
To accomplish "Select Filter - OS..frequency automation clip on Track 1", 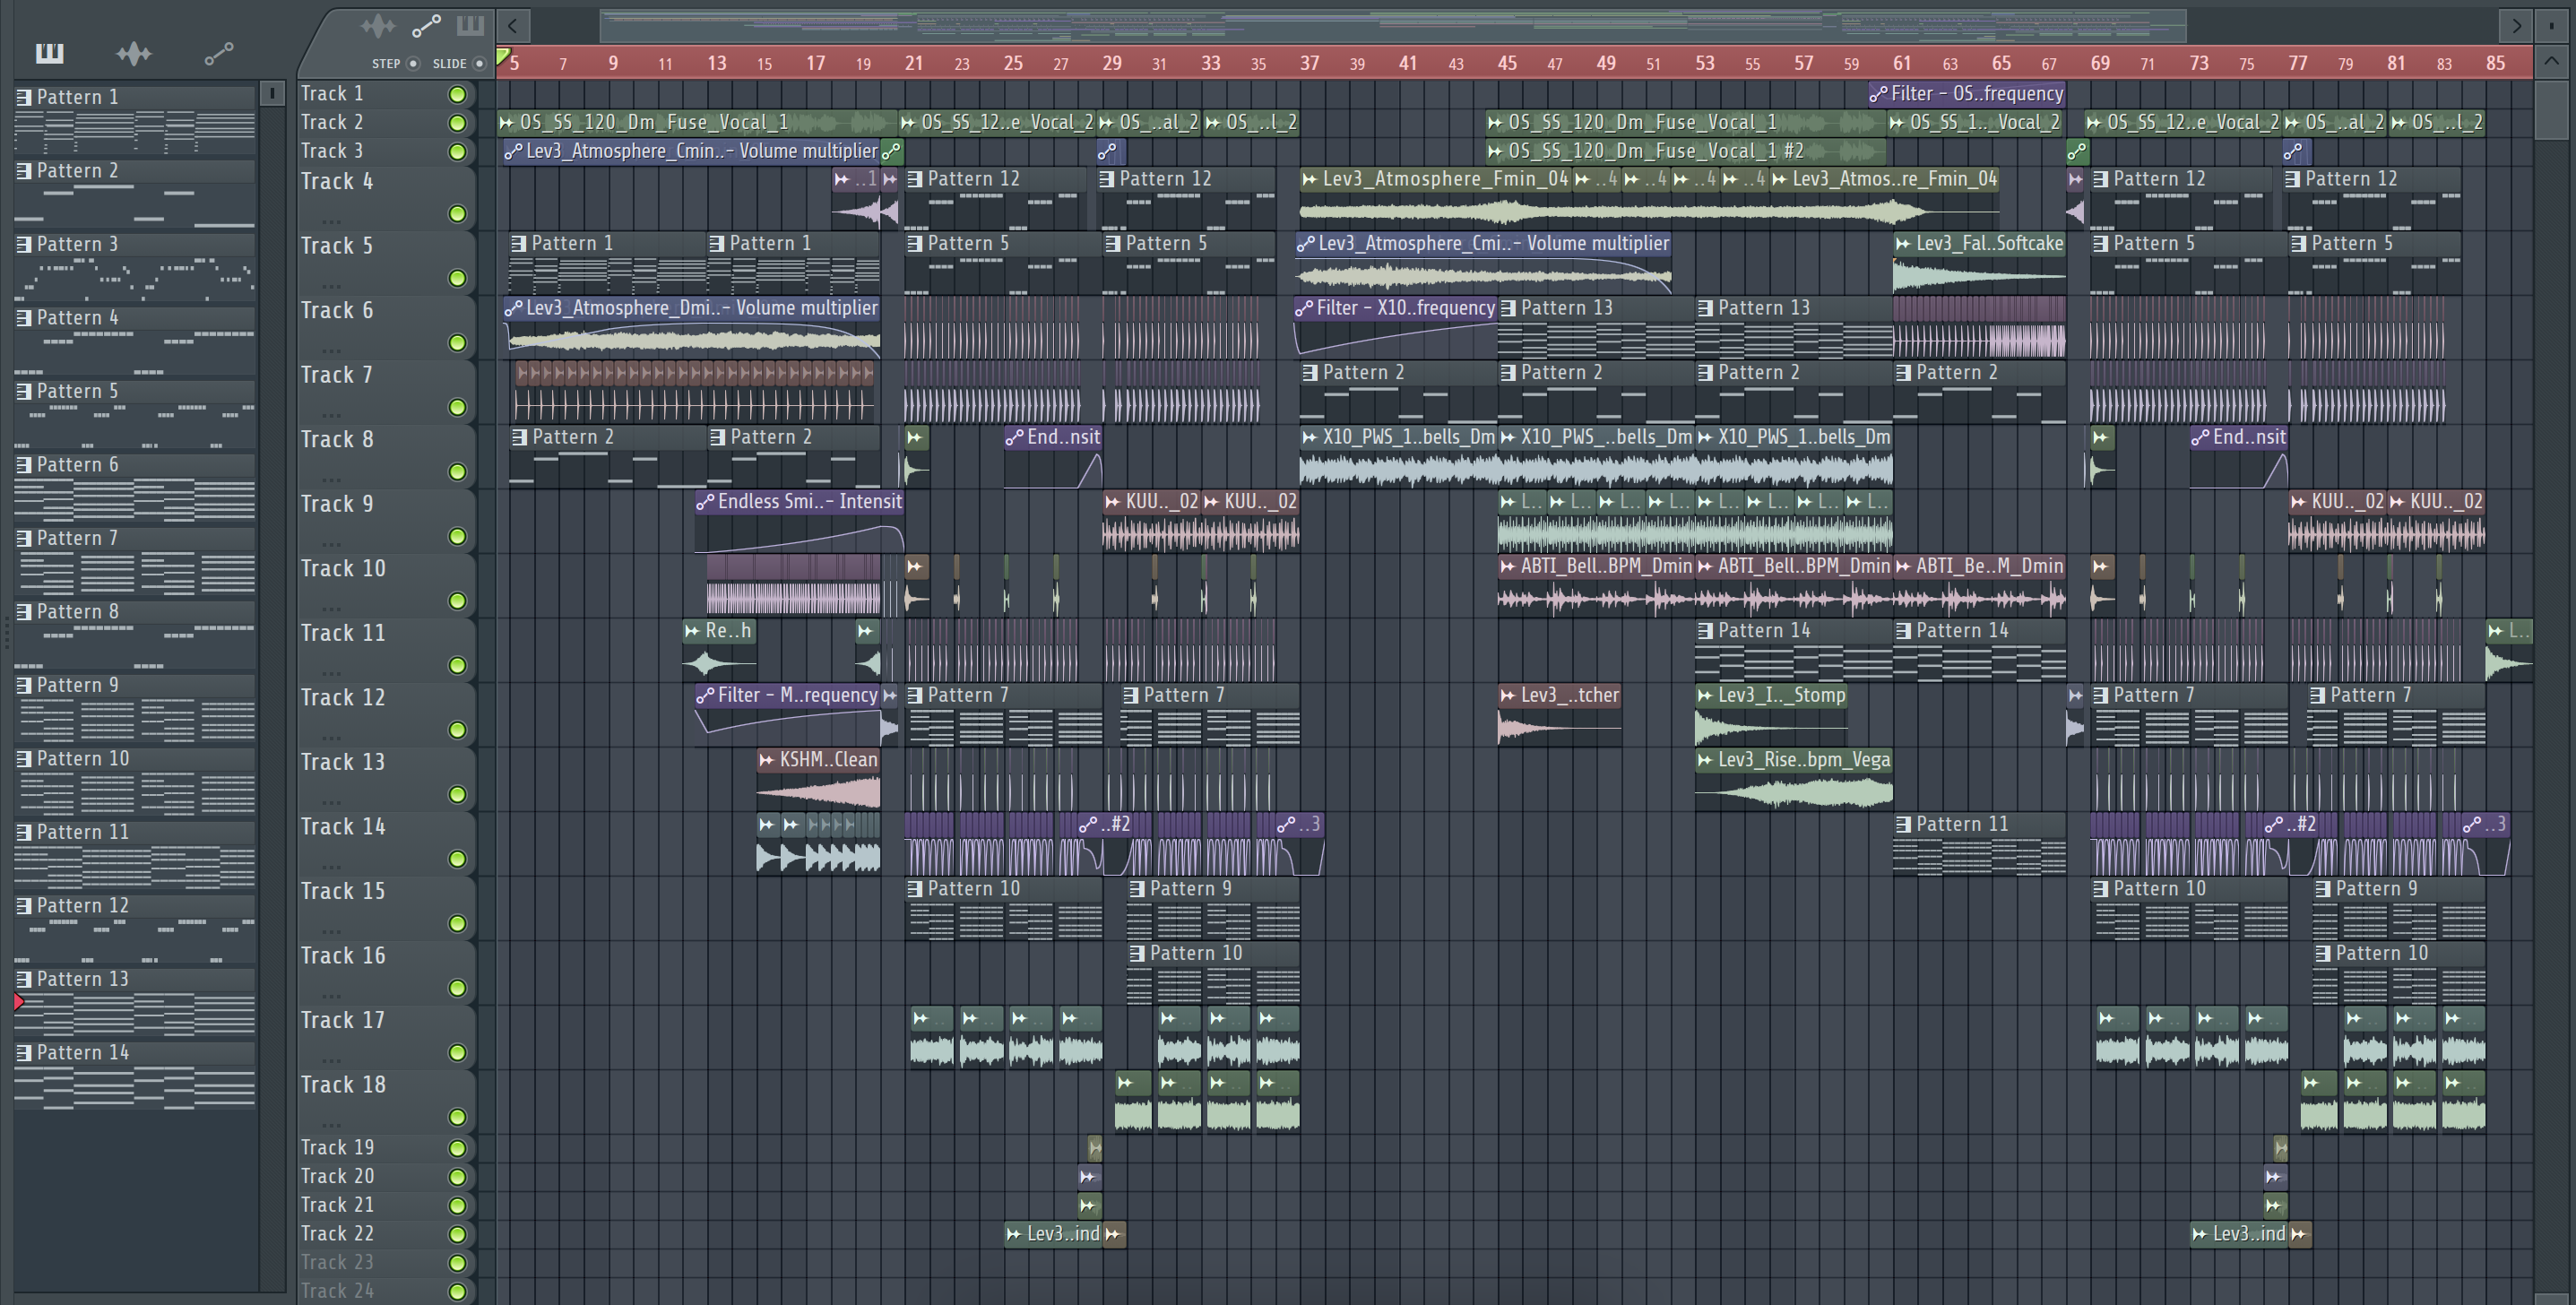I will pos(1966,94).
